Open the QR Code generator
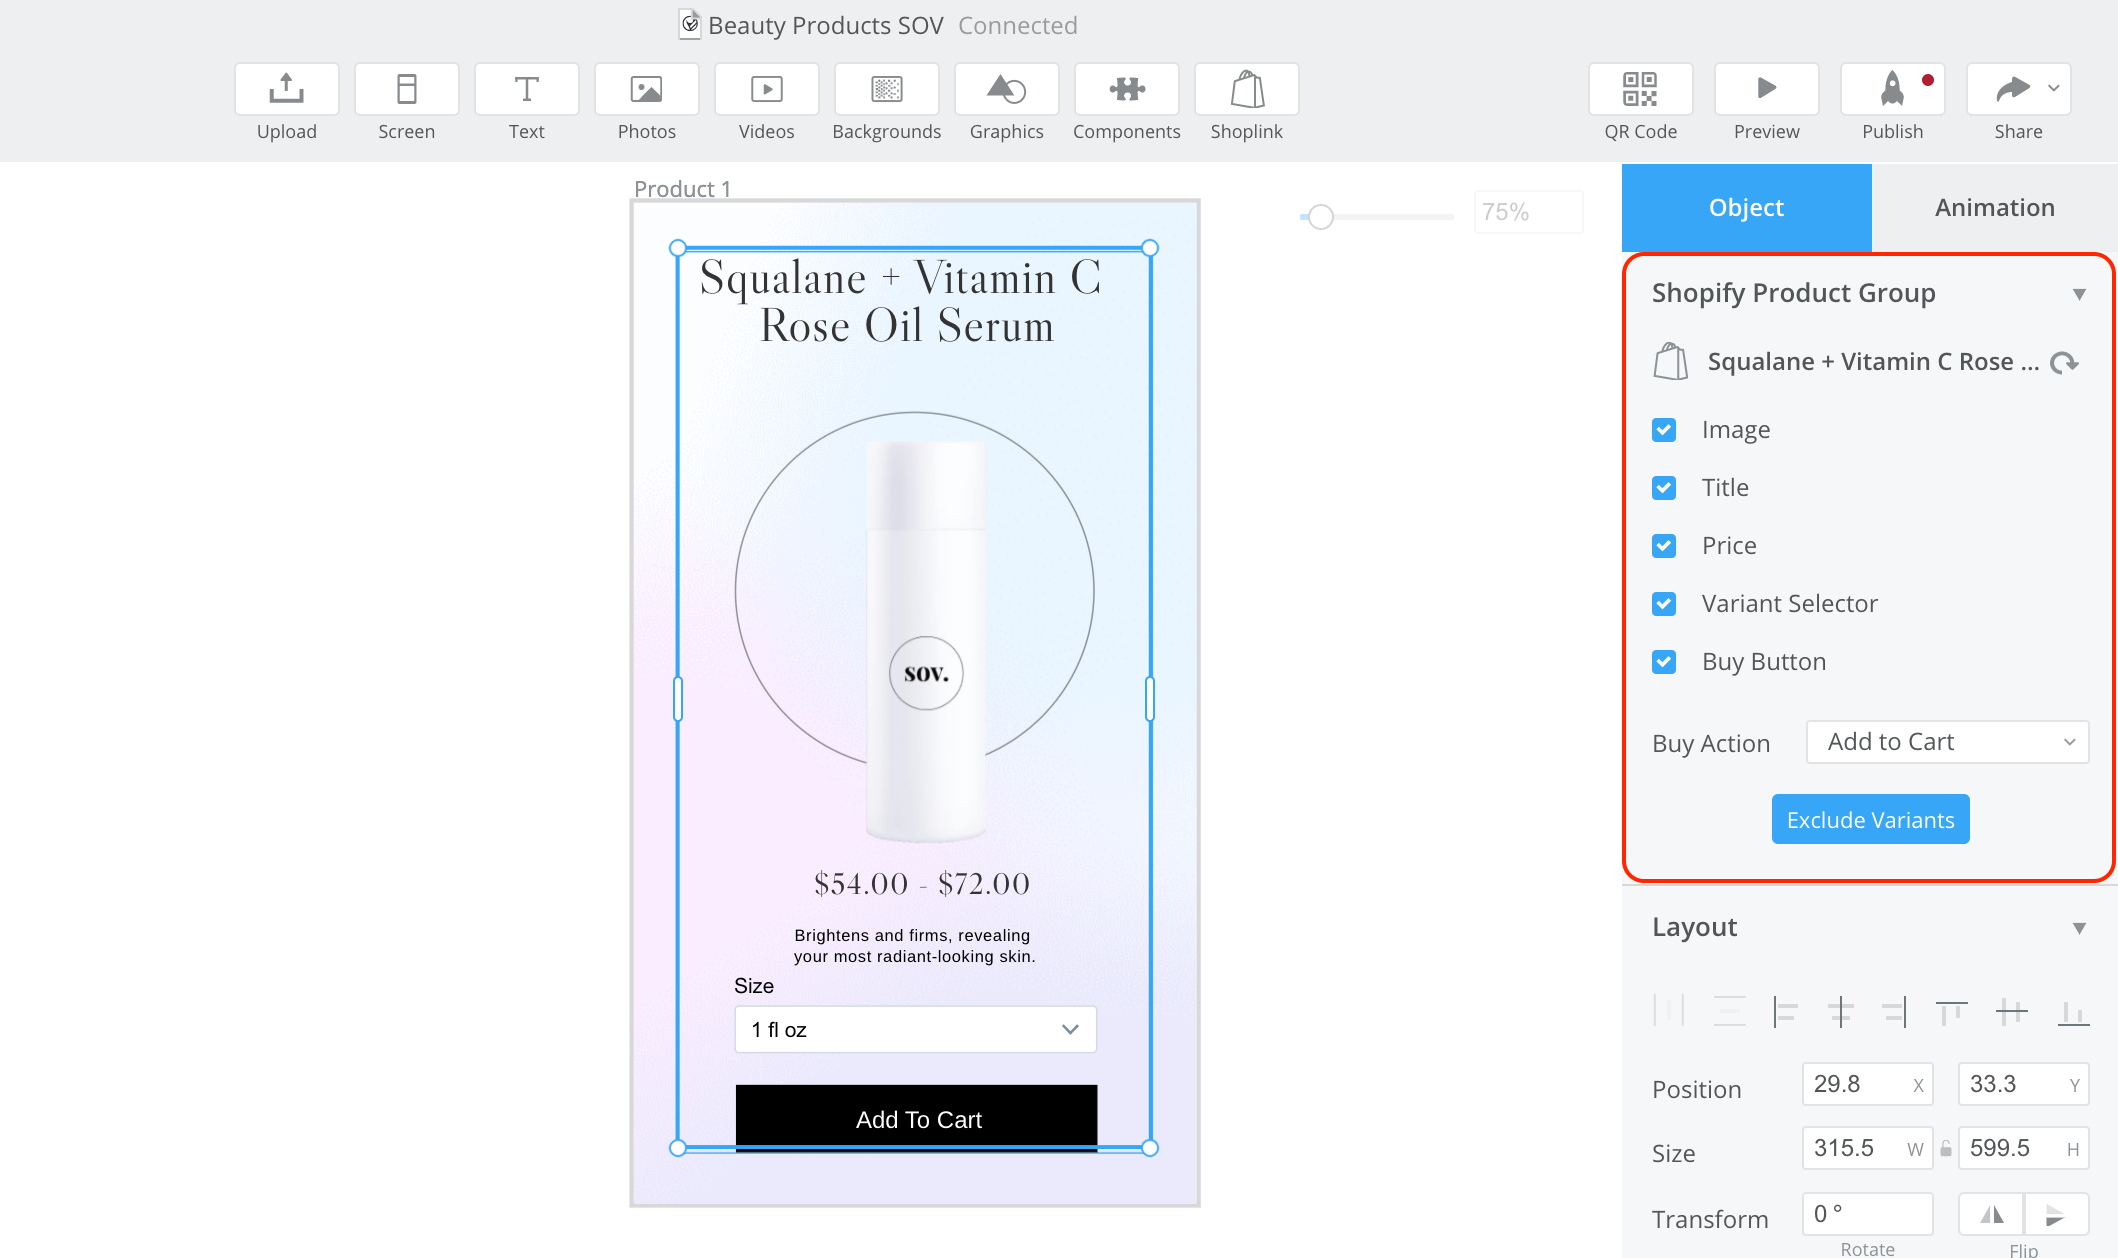The image size is (2118, 1258). click(1640, 90)
